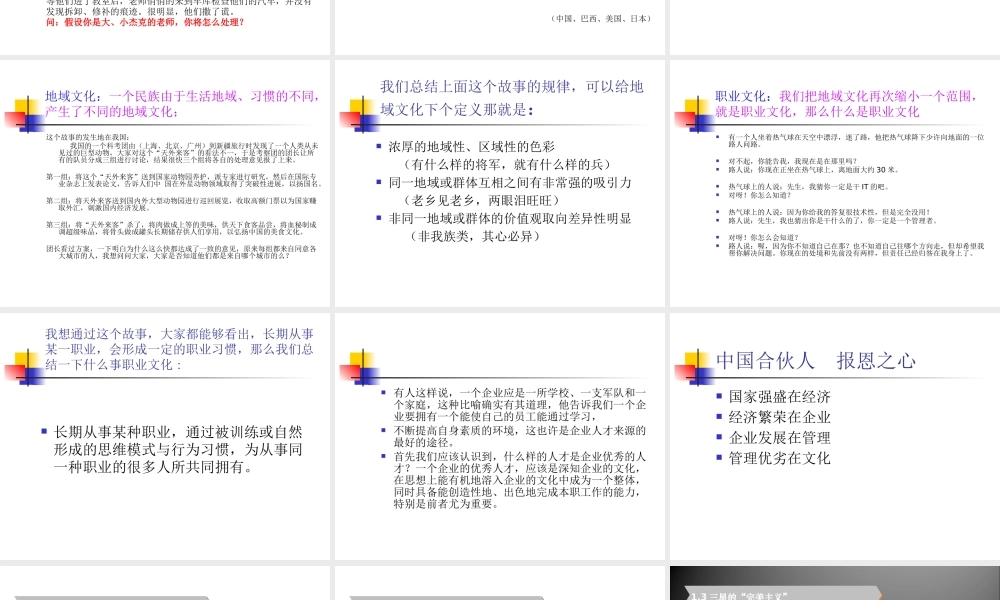Click the text (非我族类，其心必异)
The width and height of the screenshot is (1000, 600).
[x=474, y=237]
